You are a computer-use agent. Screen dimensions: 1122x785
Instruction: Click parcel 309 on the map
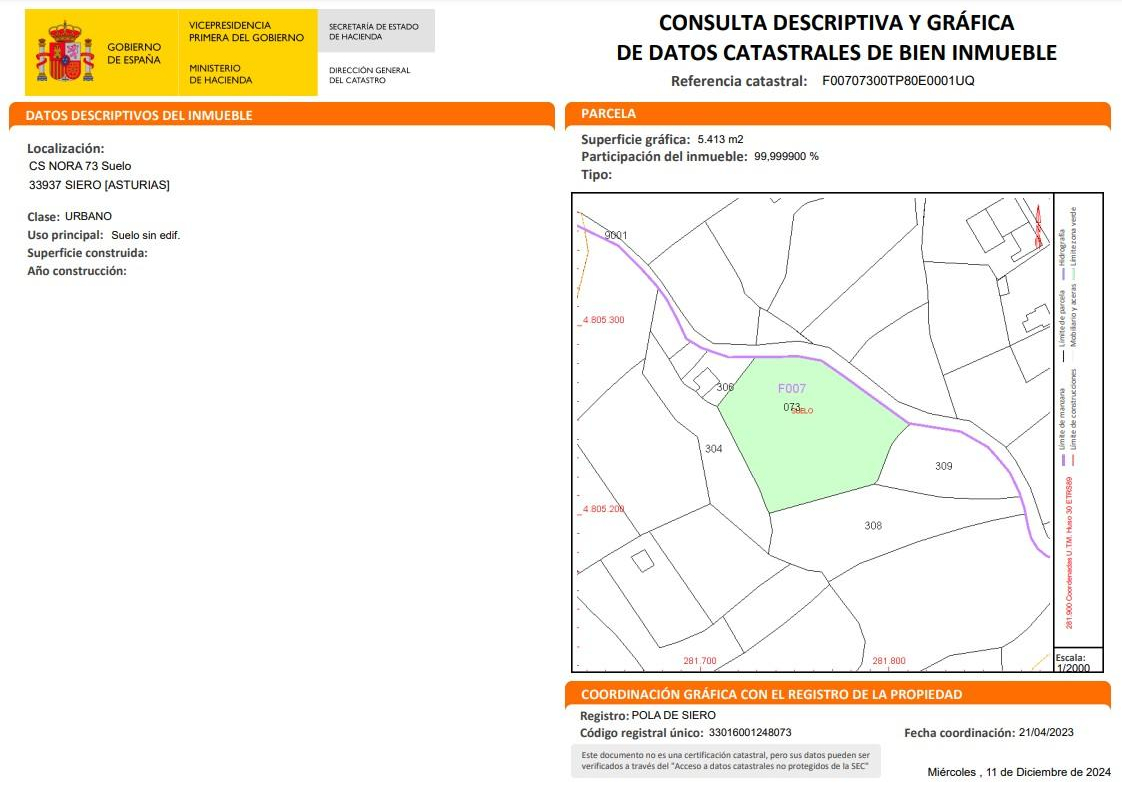tap(943, 466)
